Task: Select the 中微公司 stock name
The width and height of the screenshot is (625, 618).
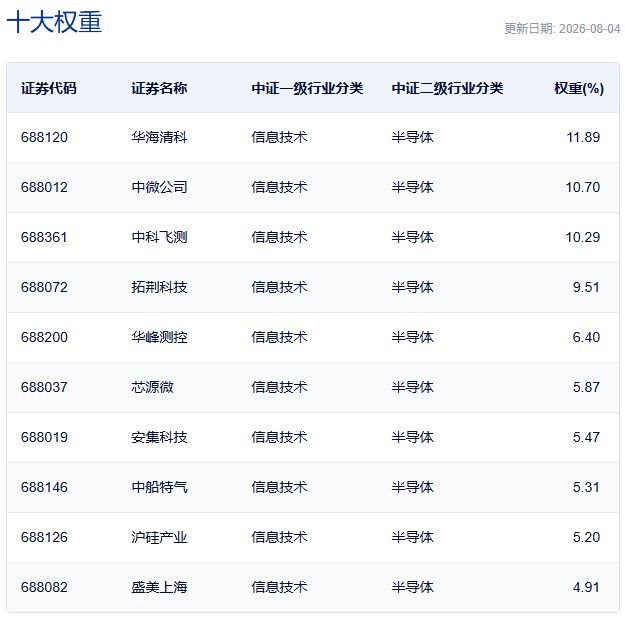Action: click(159, 187)
